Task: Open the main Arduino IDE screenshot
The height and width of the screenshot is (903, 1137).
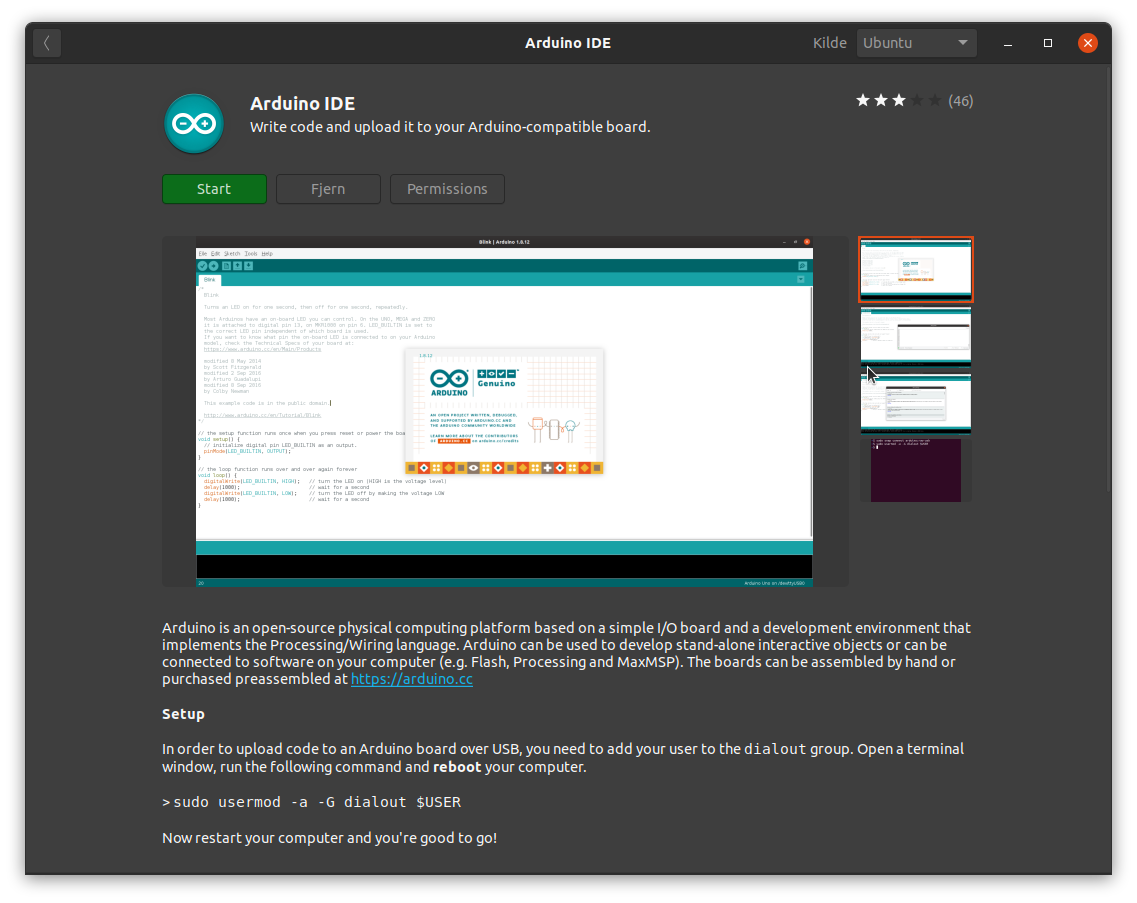Action: coord(505,411)
